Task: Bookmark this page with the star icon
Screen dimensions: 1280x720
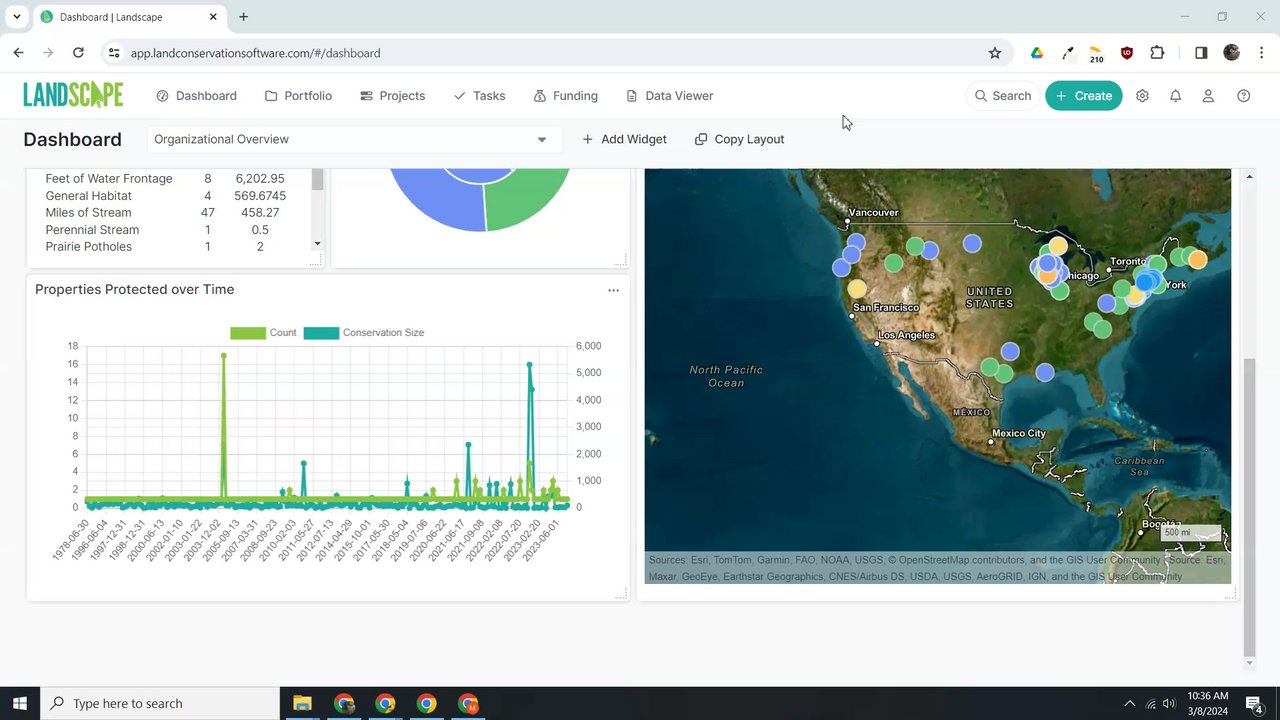Action: pyautogui.click(x=995, y=53)
